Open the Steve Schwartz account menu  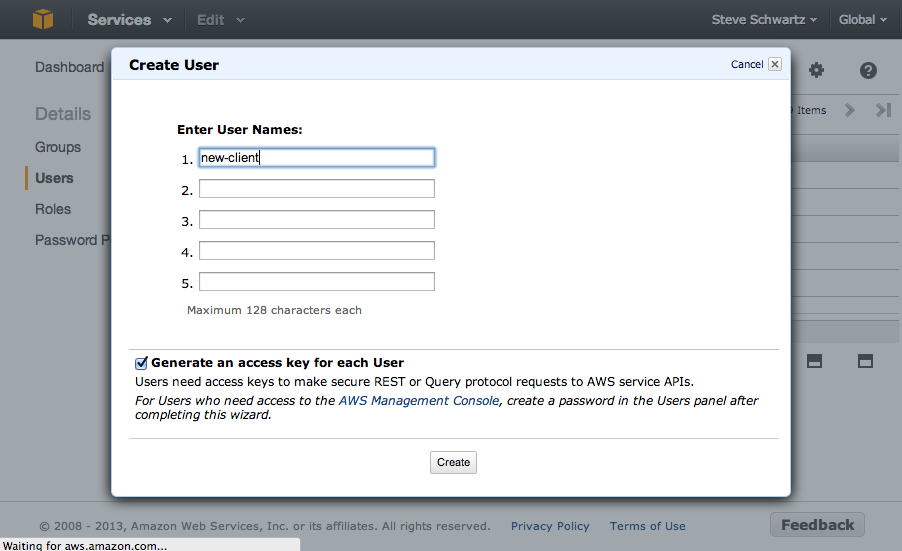764,20
